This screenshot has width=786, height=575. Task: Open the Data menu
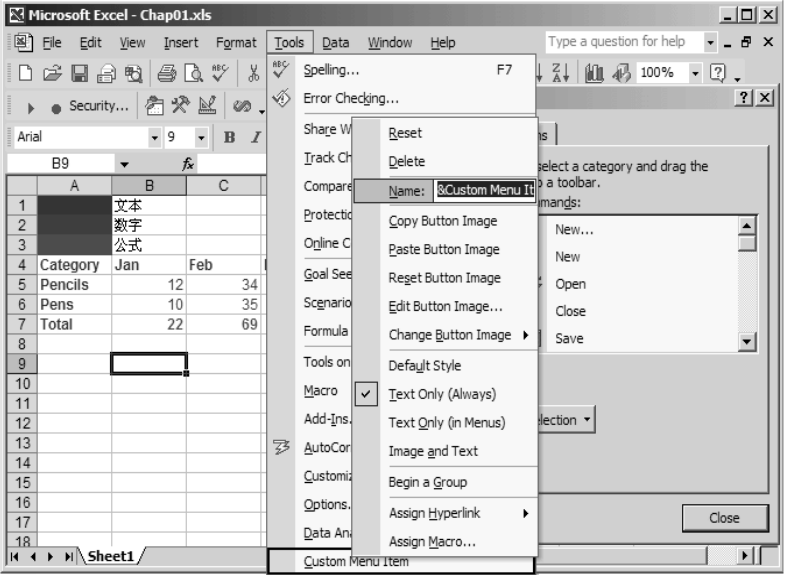pos(335,43)
